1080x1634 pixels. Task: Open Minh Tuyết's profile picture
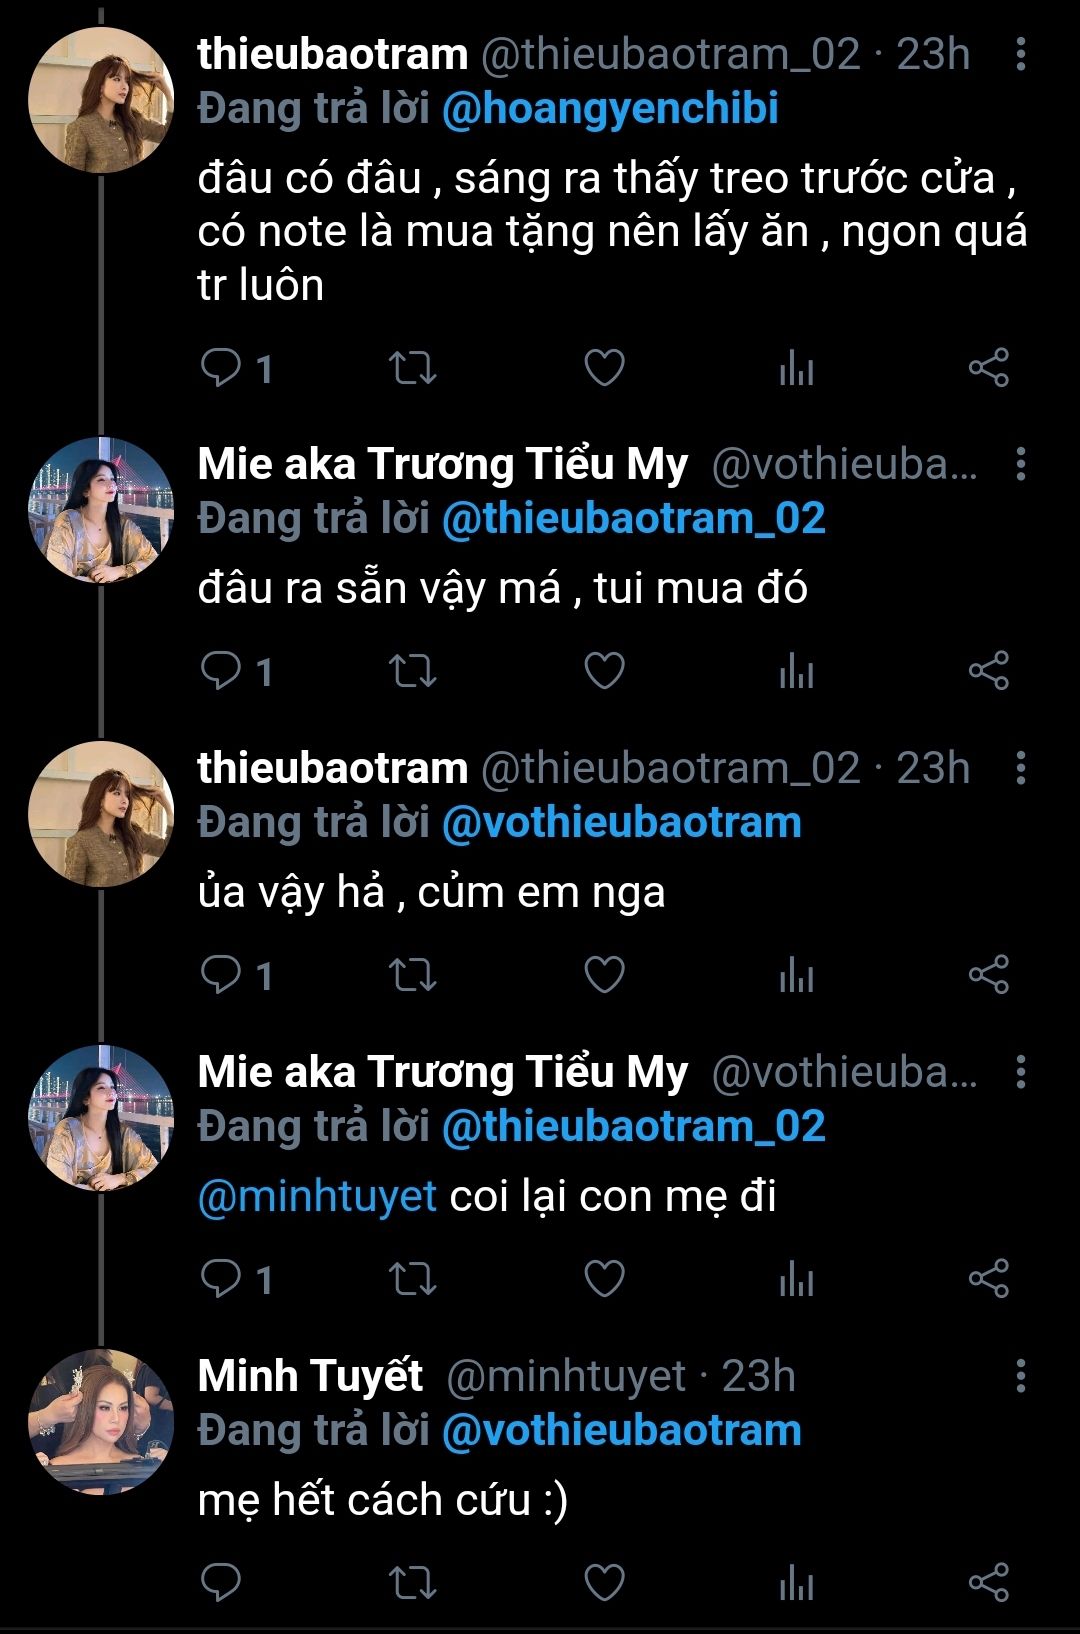tap(100, 1421)
